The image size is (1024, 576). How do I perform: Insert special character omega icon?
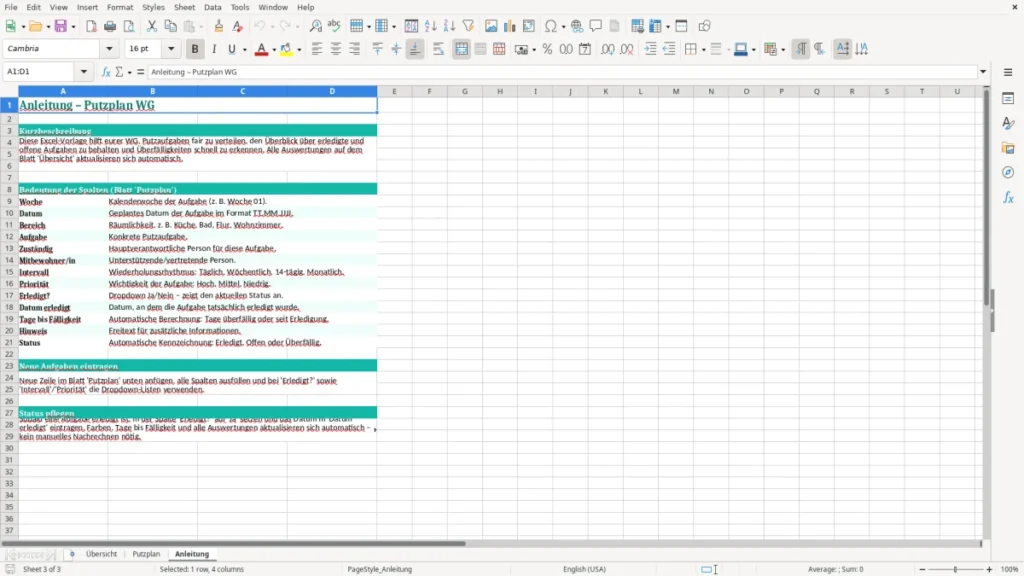click(x=551, y=26)
